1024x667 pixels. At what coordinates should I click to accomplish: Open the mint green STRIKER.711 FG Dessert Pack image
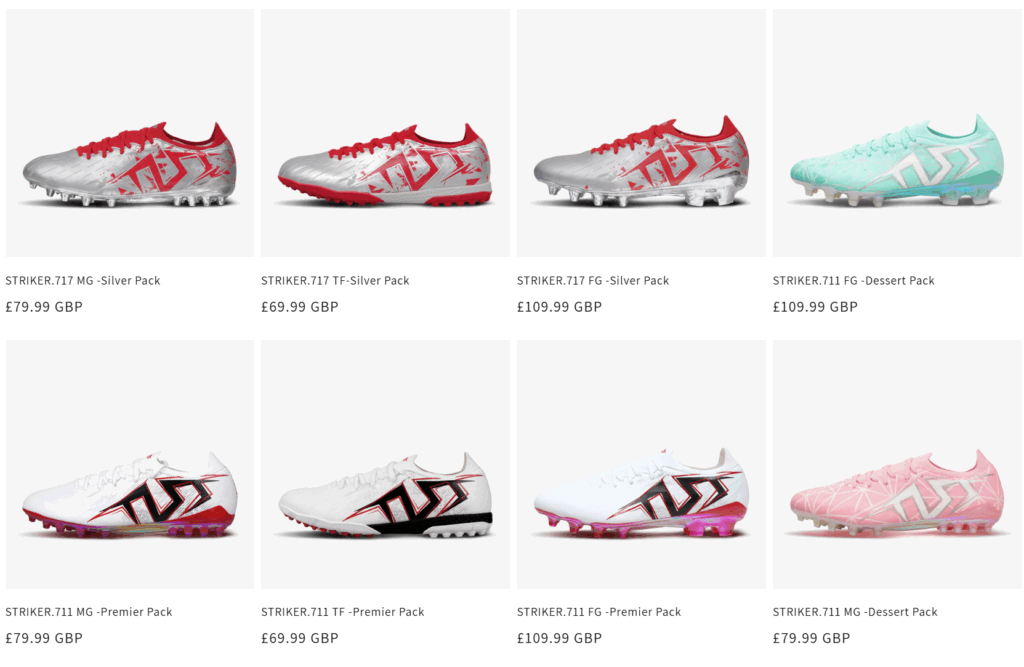click(897, 133)
